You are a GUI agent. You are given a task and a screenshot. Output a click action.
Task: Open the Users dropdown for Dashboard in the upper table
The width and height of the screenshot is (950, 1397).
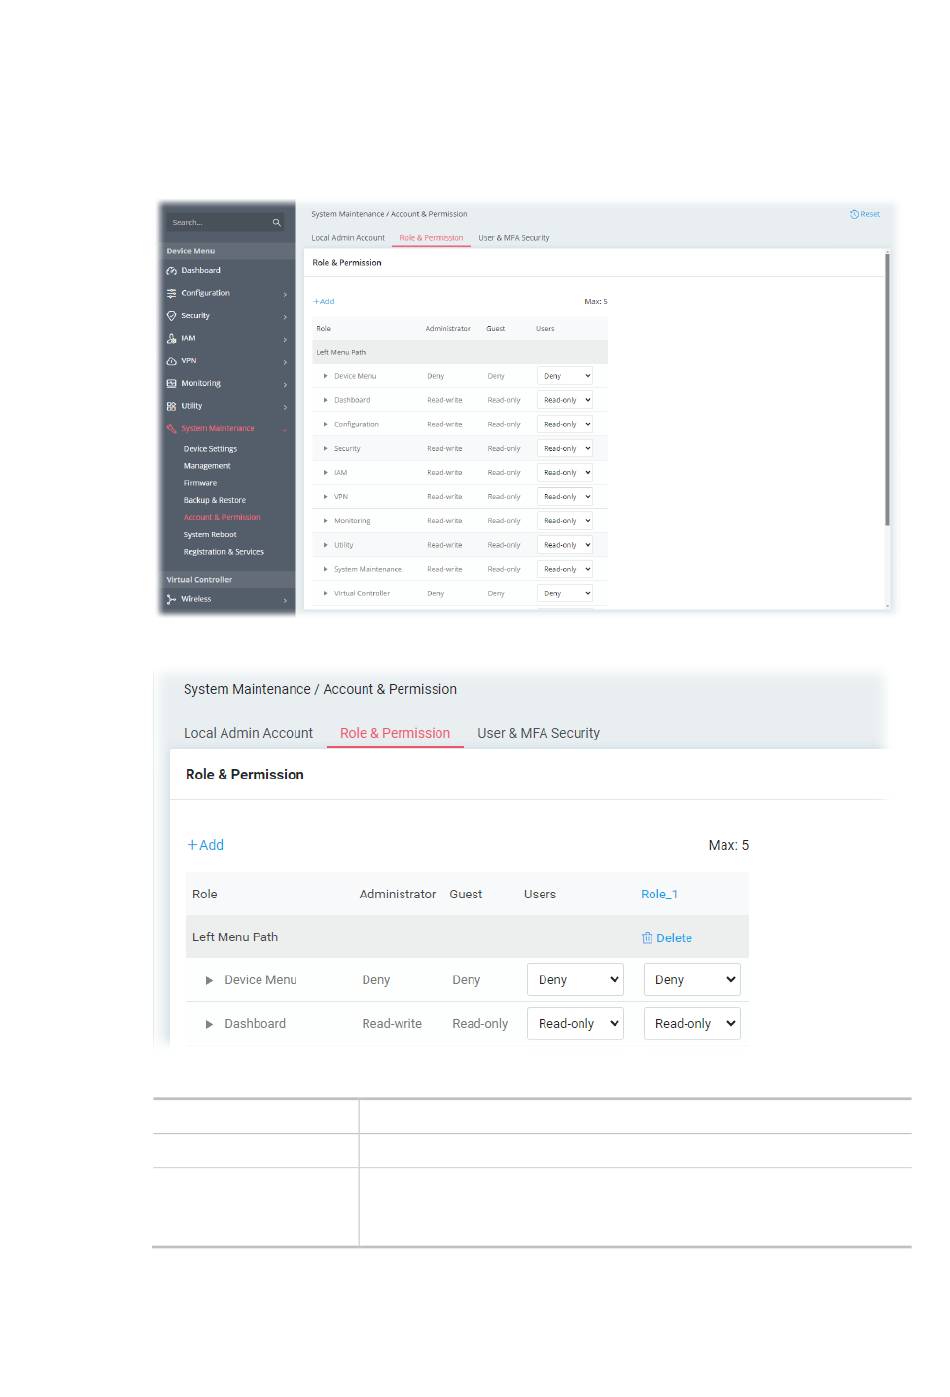click(565, 400)
